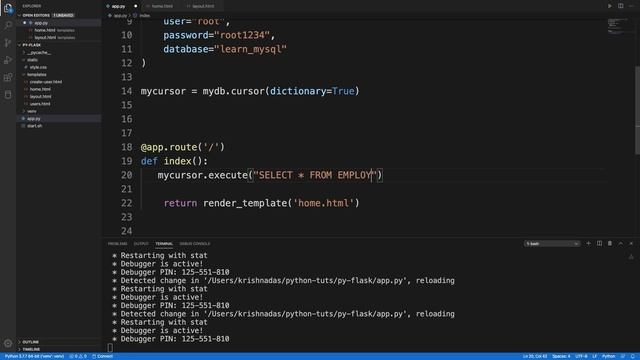Open the Output panel tab
Viewport: 640px width, 360px height.
(x=141, y=244)
